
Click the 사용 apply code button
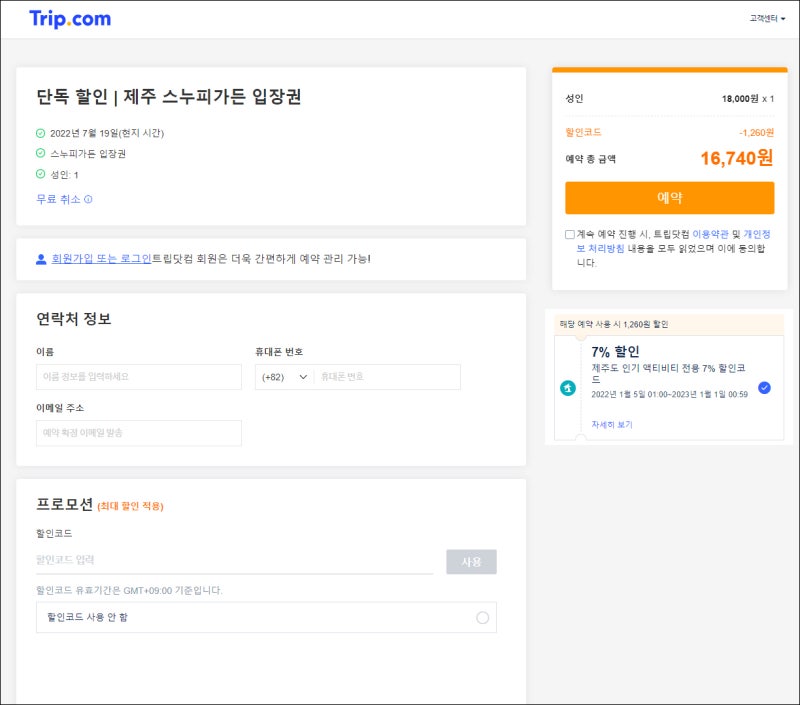(471, 562)
